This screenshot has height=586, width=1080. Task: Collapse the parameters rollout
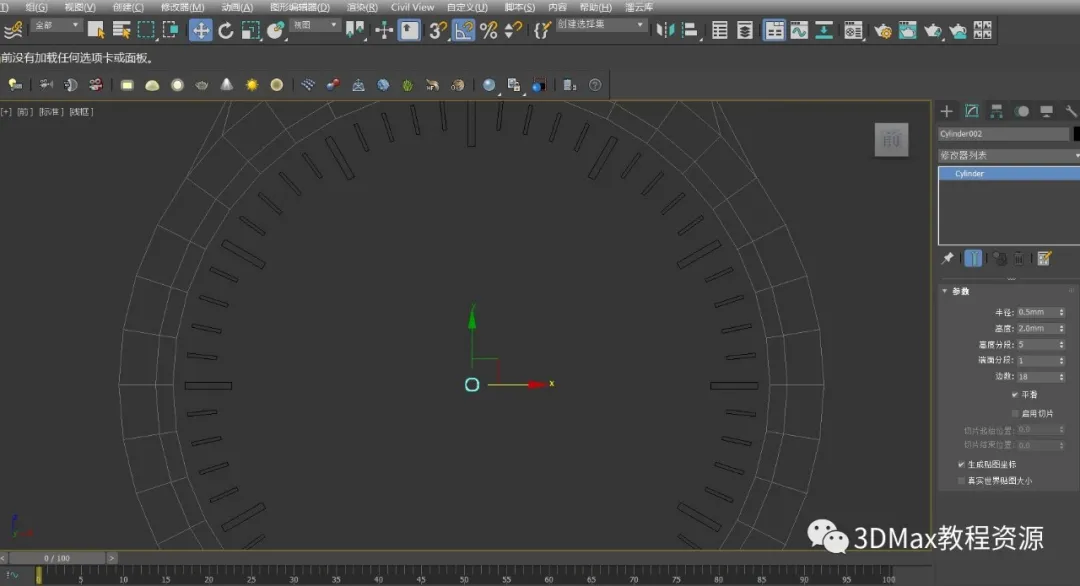point(945,291)
